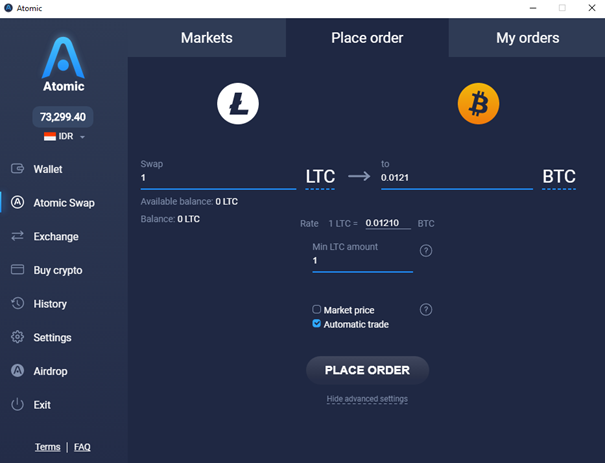Open the My orders tab
605x463 pixels.
point(527,38)
